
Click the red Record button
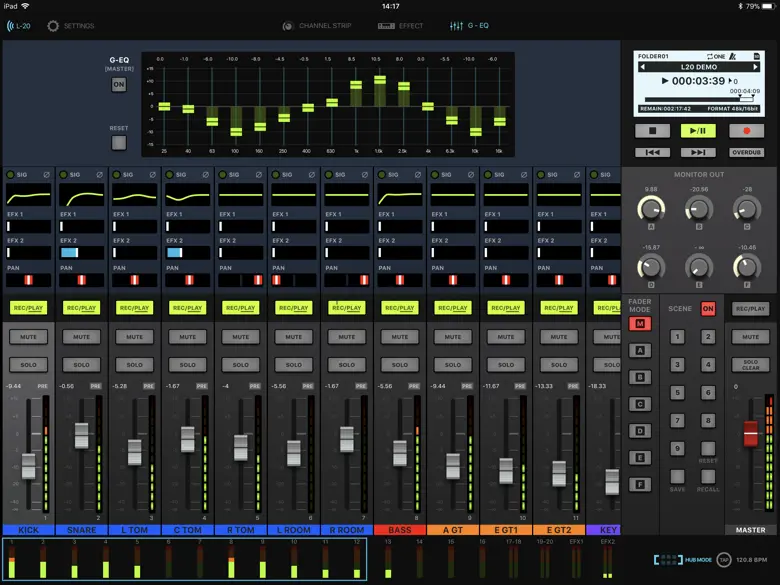(746, 131)
